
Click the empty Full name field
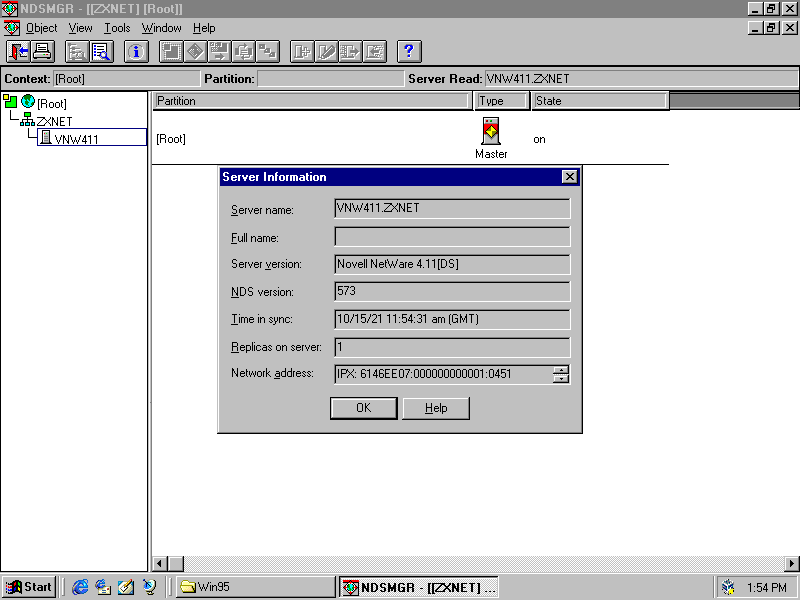452,236
